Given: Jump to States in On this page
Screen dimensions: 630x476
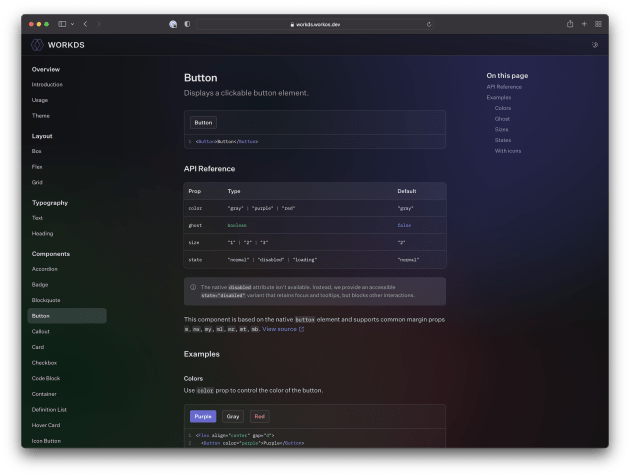Looking at the screenshot, I should point(503,140).
